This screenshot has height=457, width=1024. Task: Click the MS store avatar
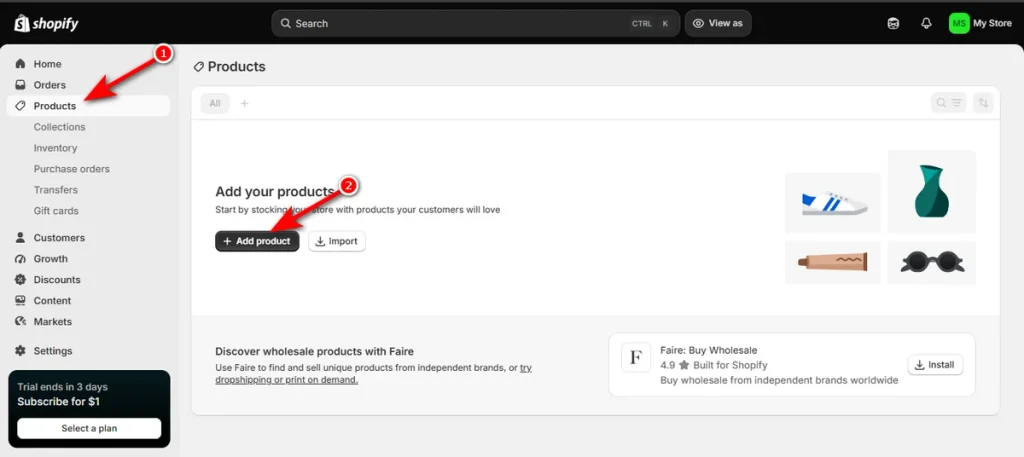point(959,24)
